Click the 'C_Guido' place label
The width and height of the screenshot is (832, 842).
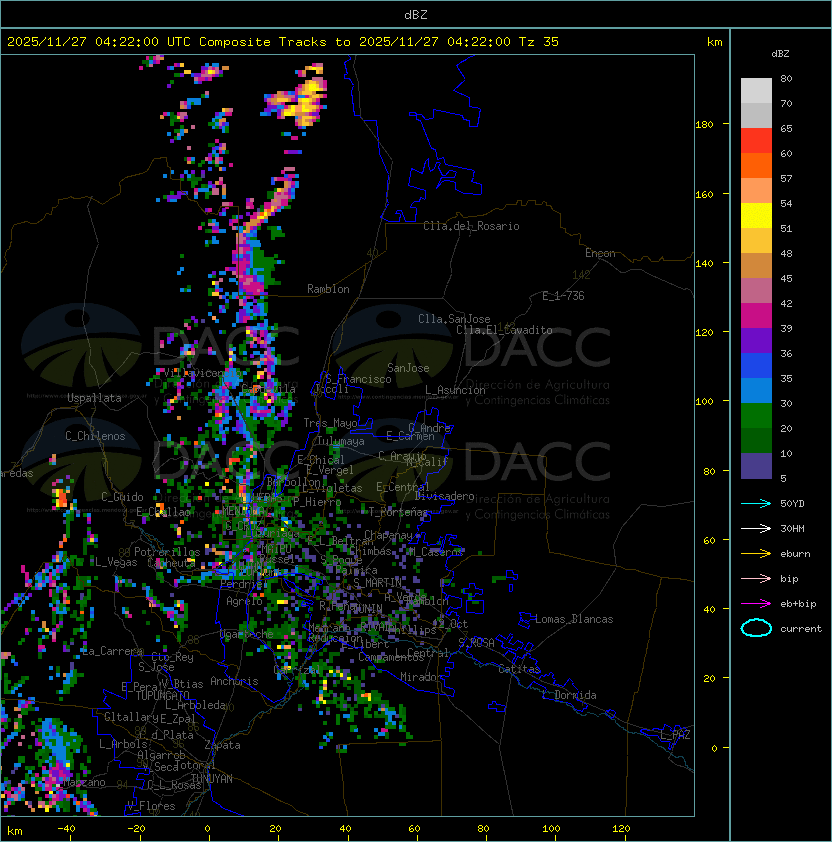[x=122, y=497]
